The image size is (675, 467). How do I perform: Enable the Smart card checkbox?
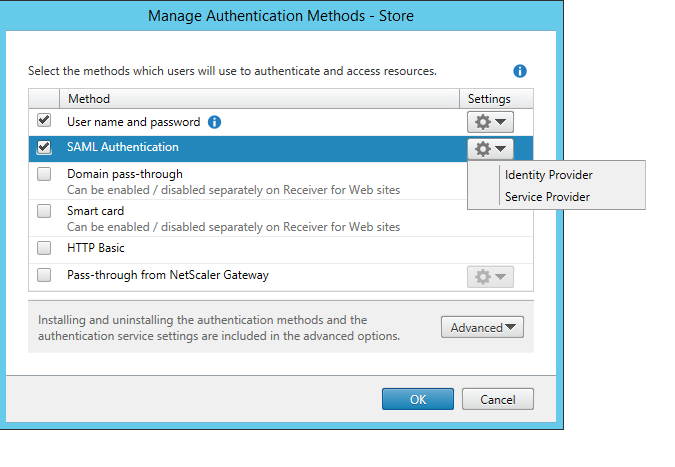click(x=44, y=211)
